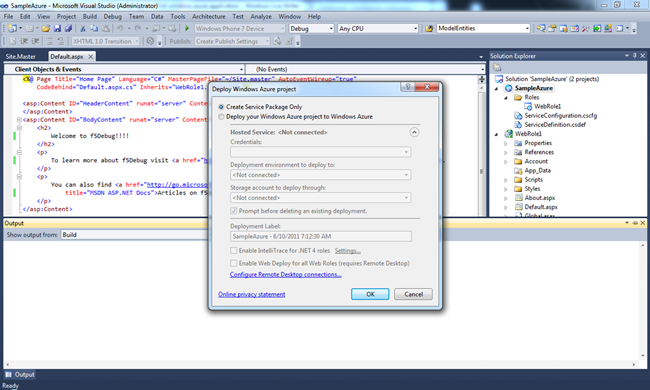The image size is (650, 390).
Task: Click the Publish Web icon after settings
Action: click(278, 41)
